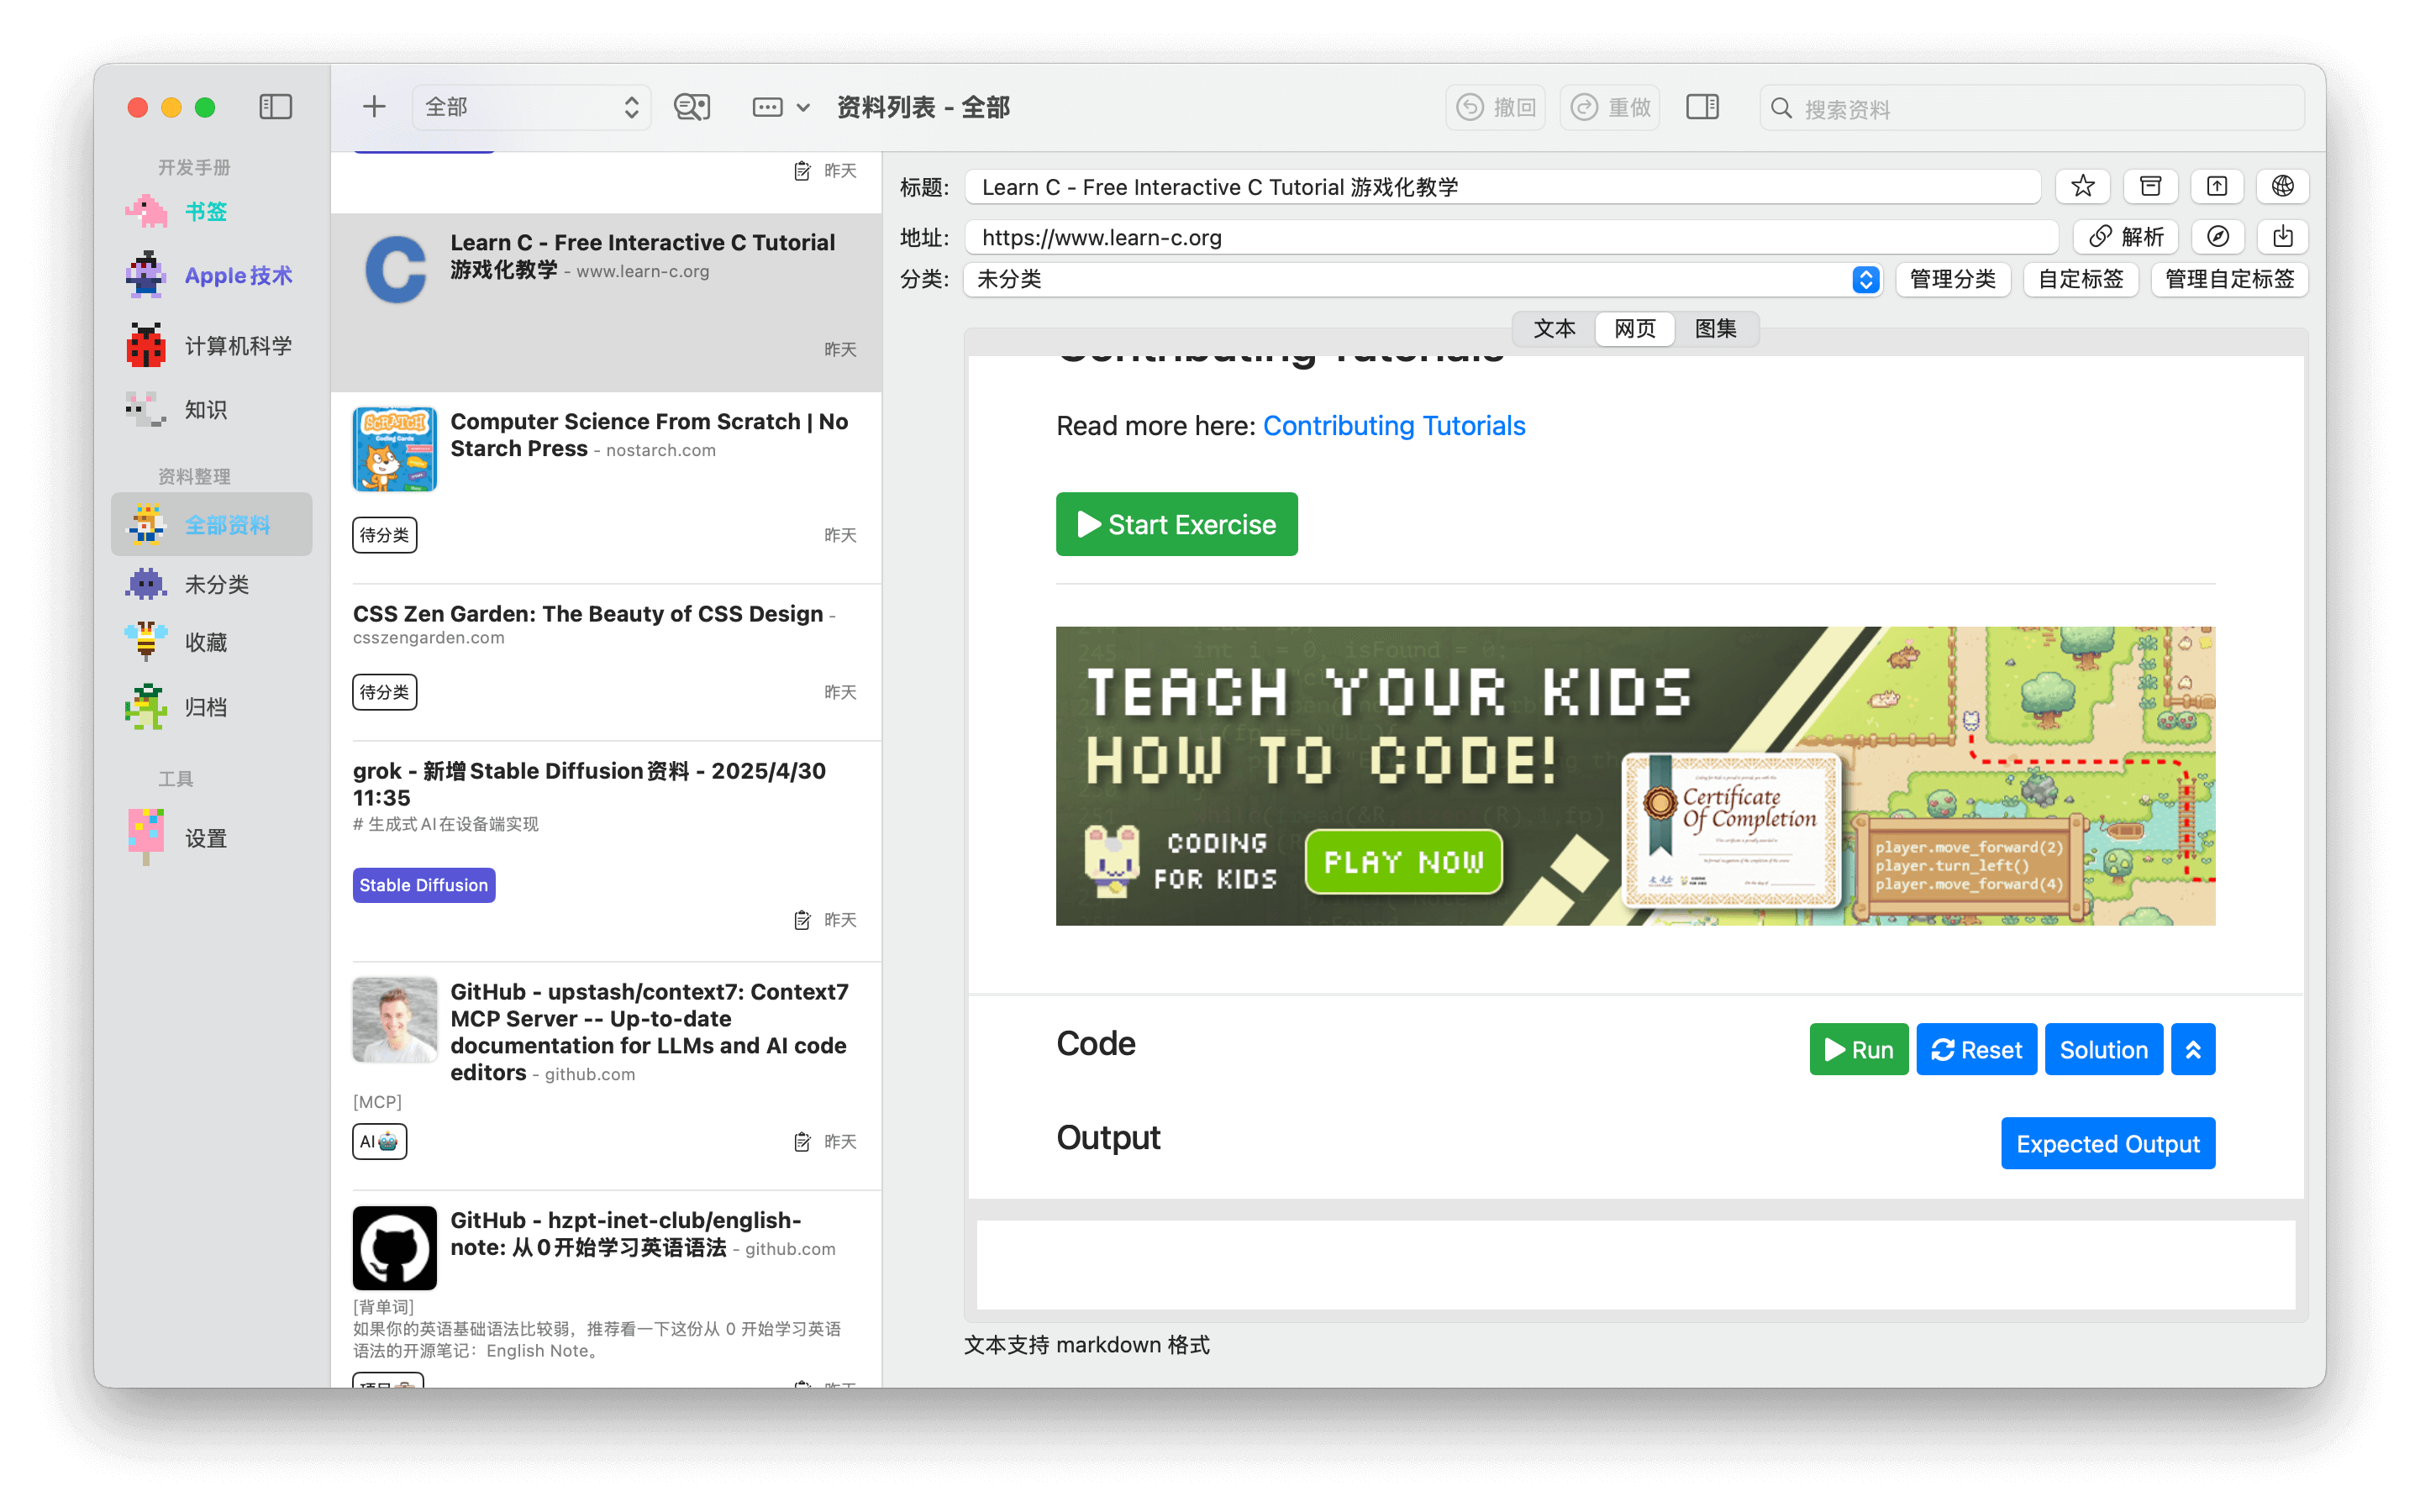Click the star favorite icon beside title
Image resolution: width=2420 pixels, height=1512 pixels.
point(2083,186)
